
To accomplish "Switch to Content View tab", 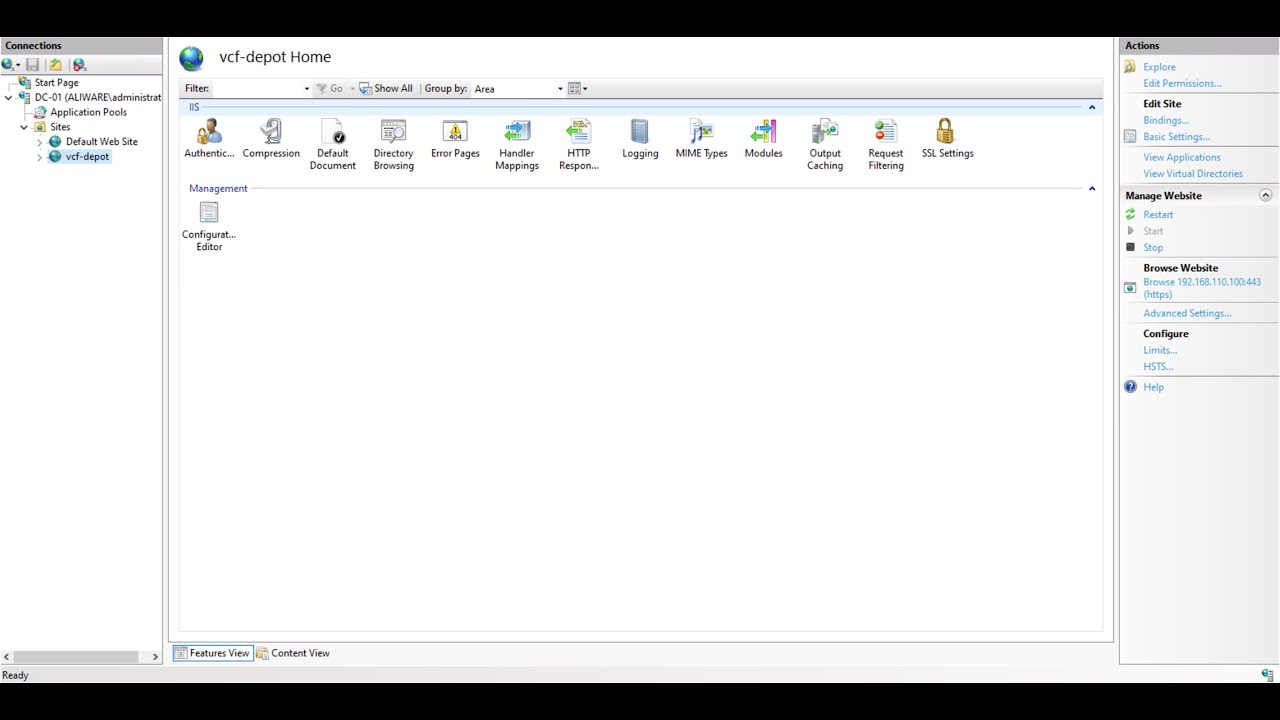I will click(x=293, y=653).
